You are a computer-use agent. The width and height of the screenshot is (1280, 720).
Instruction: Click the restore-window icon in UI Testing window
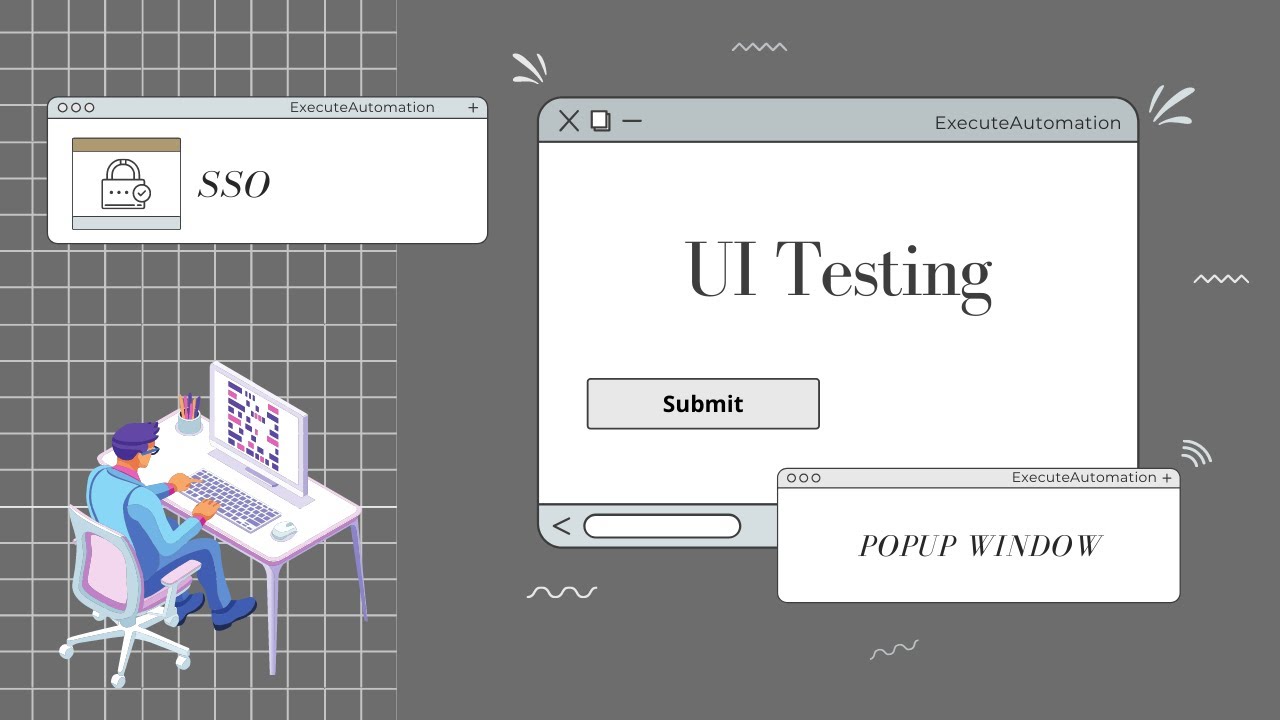coord(601,121)
